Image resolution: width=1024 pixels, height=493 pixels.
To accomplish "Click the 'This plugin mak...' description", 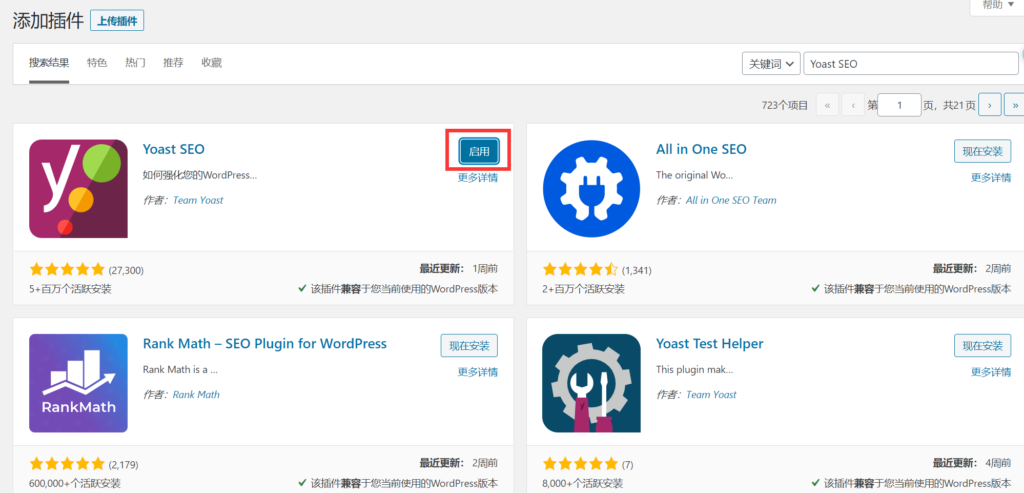I will (x=694, y=370).
